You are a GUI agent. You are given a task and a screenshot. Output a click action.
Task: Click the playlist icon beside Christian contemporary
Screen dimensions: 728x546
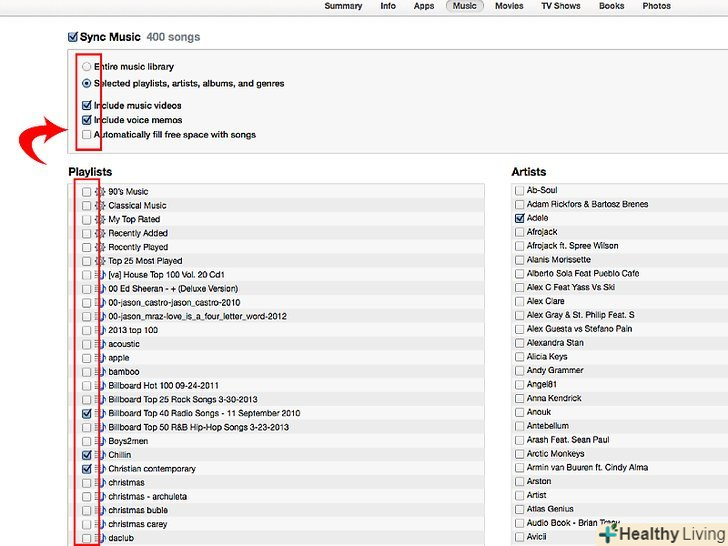tap(100, 469)
